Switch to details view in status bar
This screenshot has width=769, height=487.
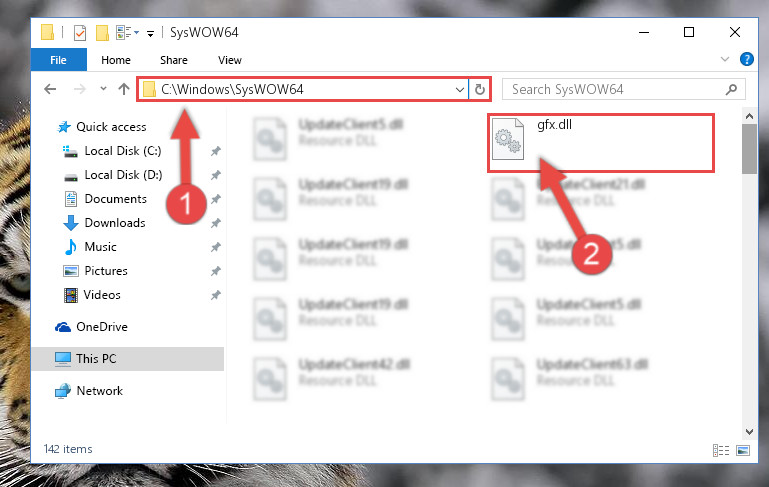click(x=720, y=450)
